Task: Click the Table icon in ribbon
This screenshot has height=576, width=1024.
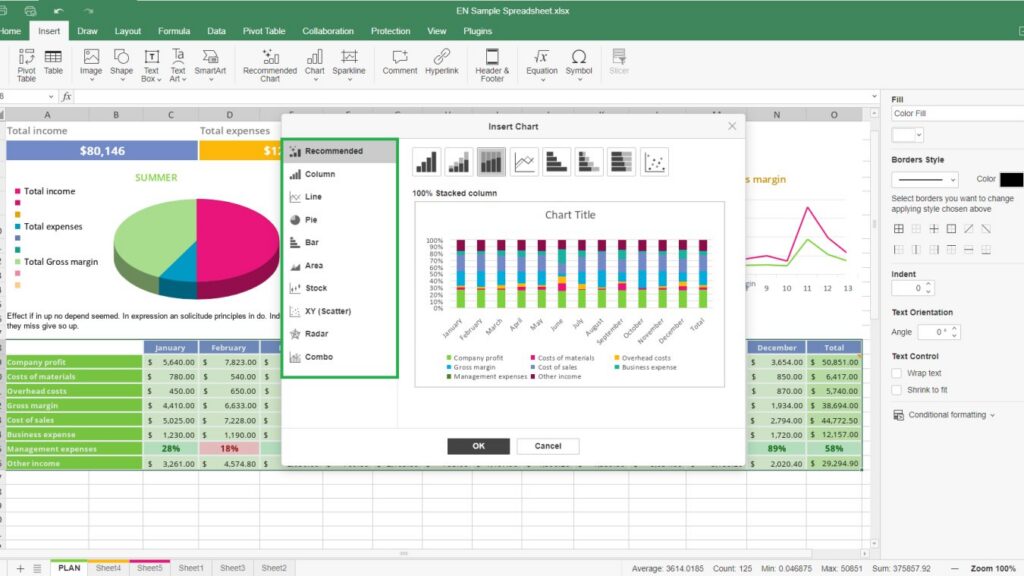Action: pyautogui.click(x=53, y=62)
